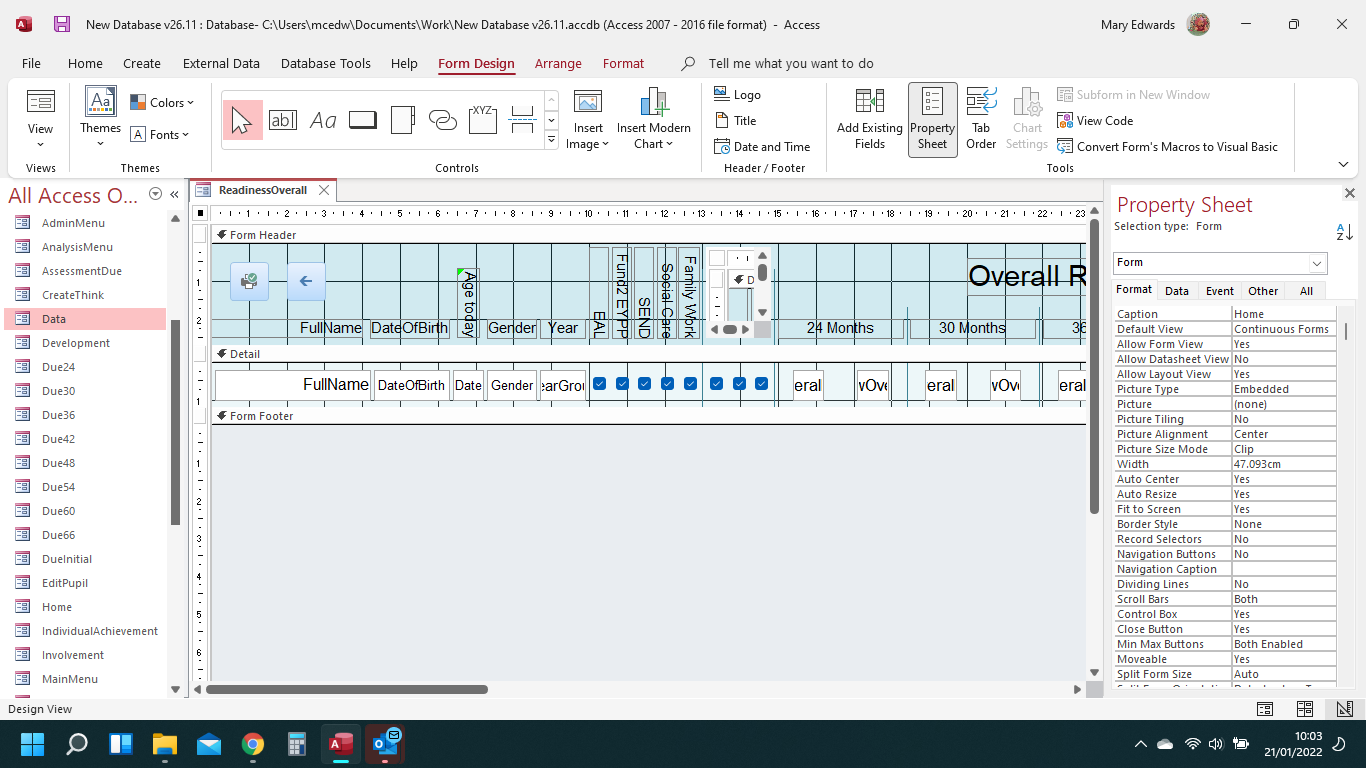The image size is (1366, 768).
Task: Click the horizontal scrollbar of the form designer
Action: pyautogui.click(x=347, y=689)
